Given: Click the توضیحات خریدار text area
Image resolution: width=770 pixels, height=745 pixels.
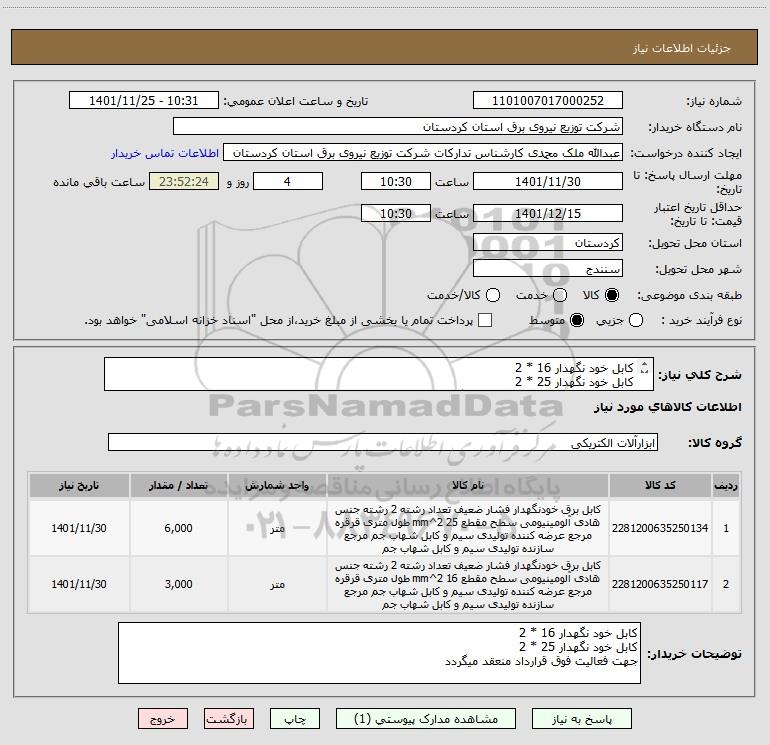Looking at the screenshot, I should [379, 653].
